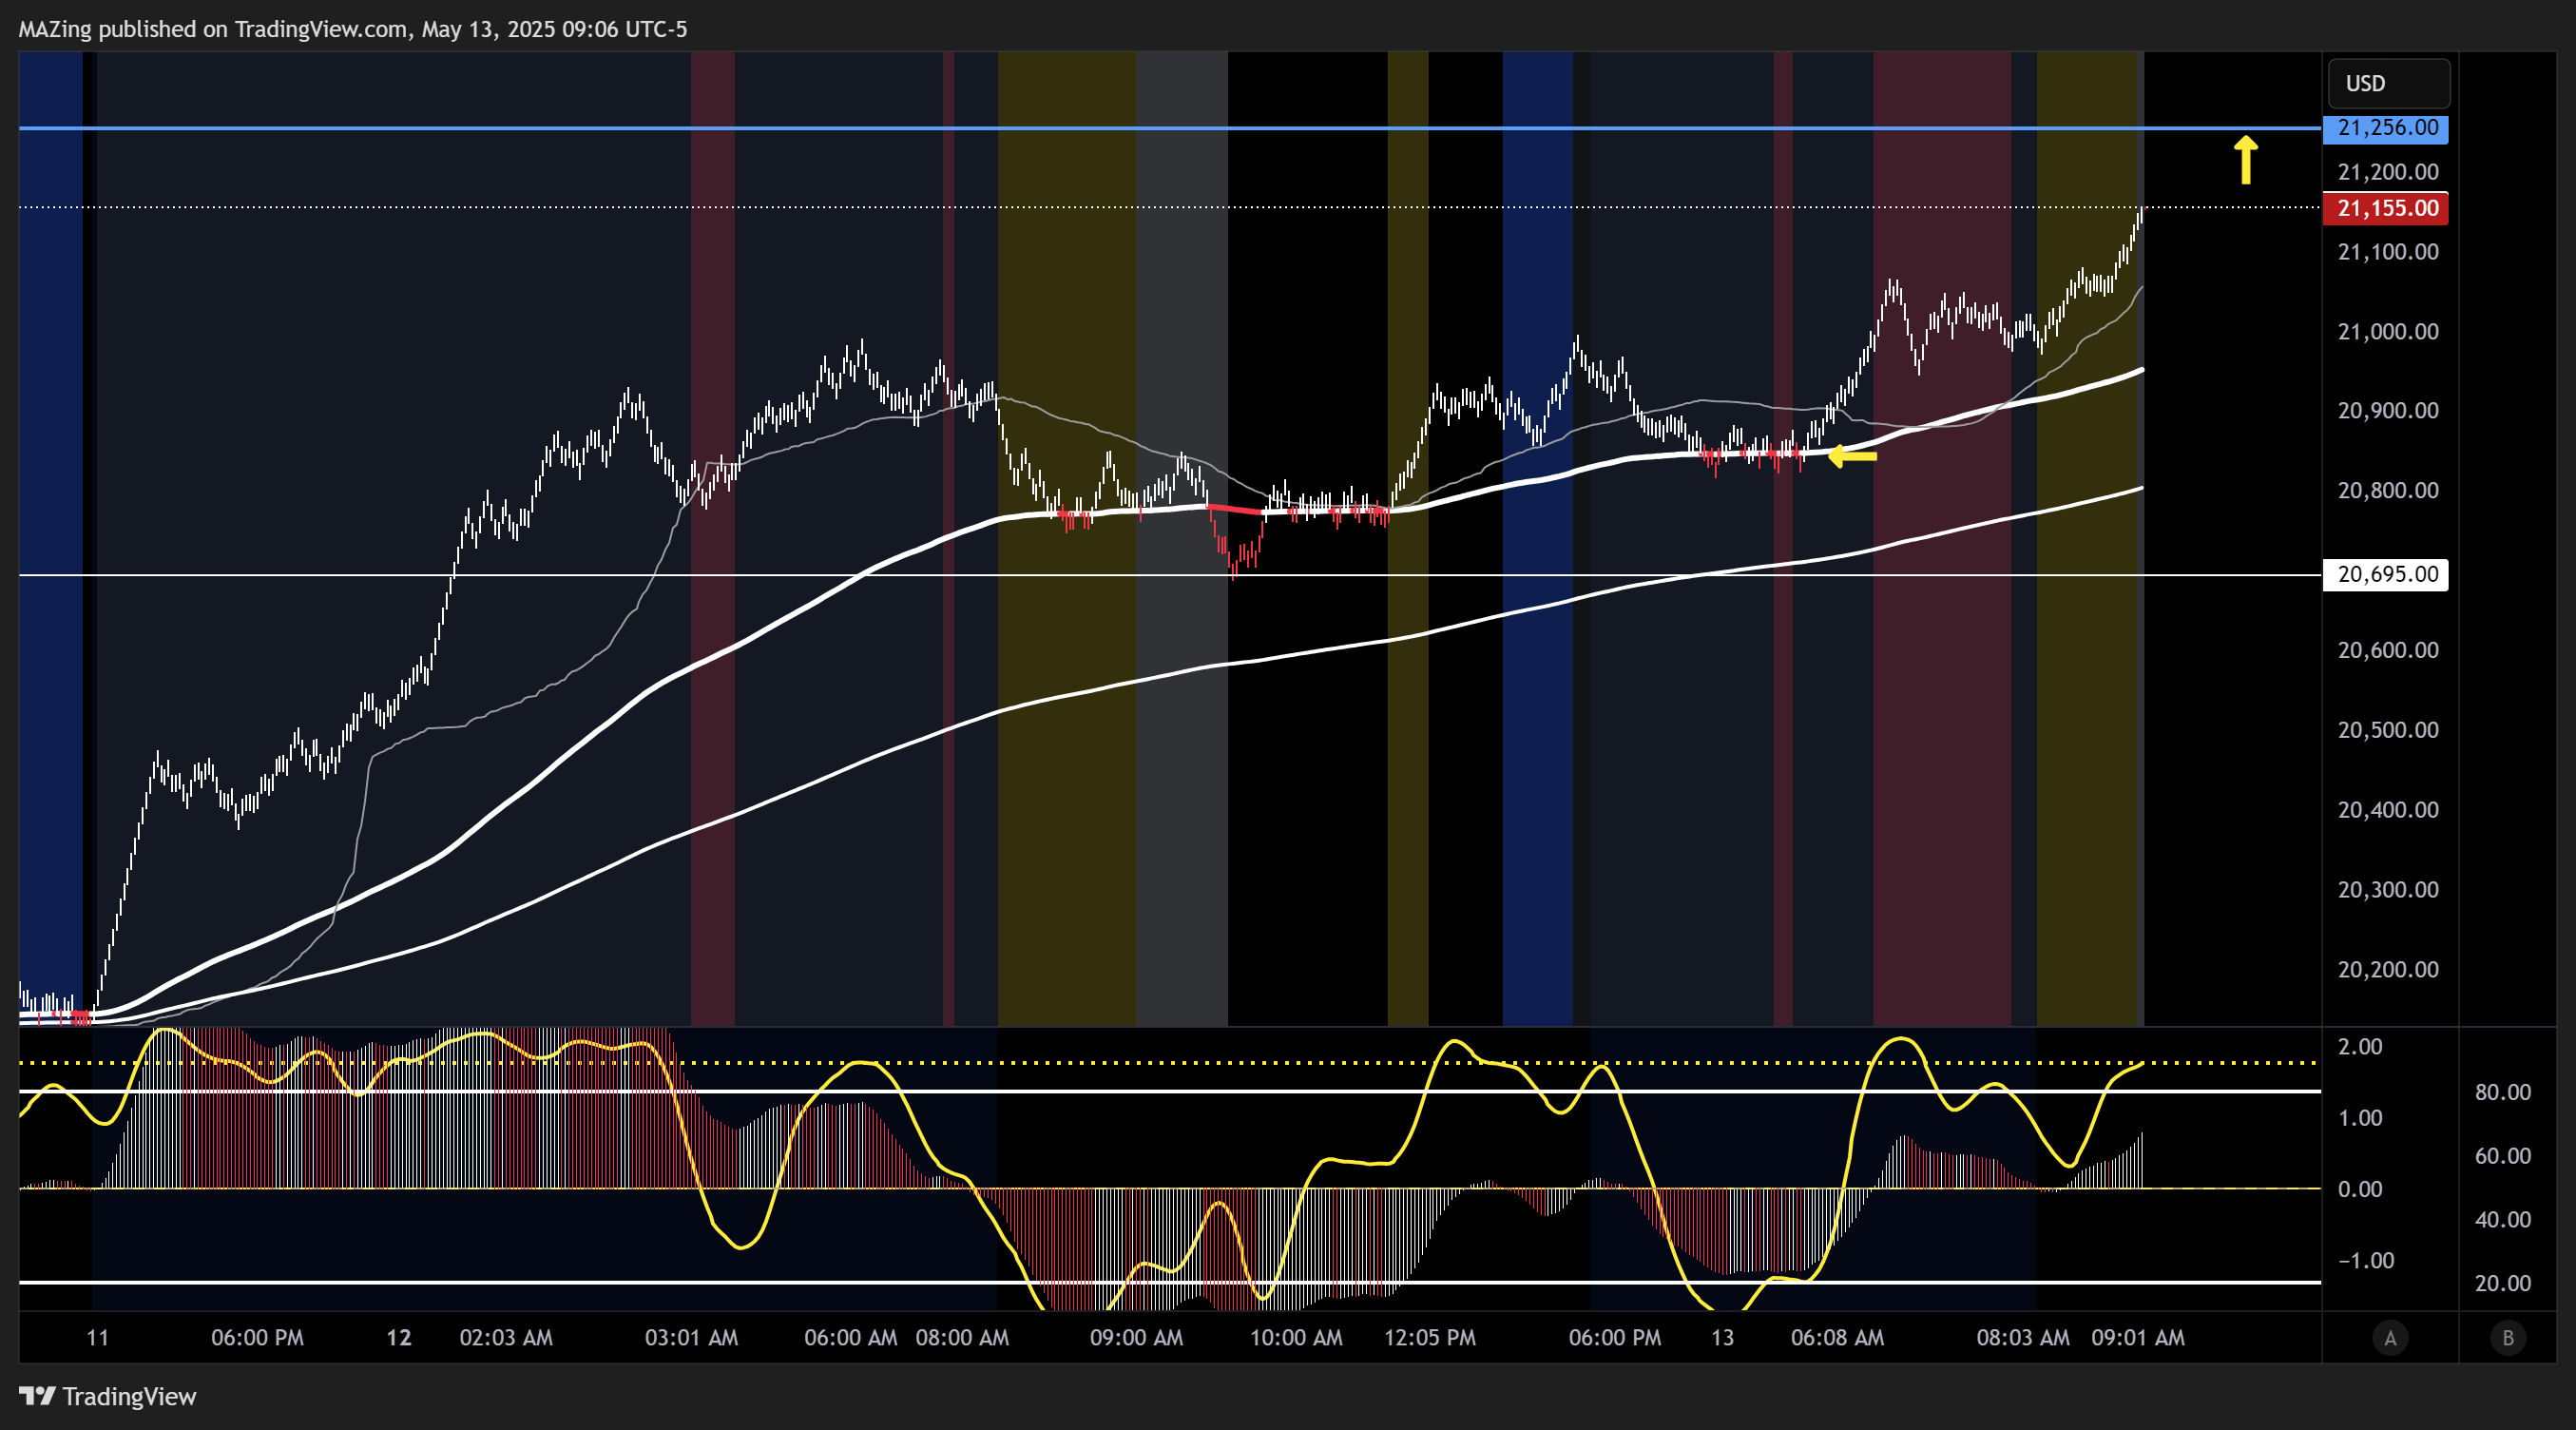Click the 03:01 AM time axis label
The width and height of the screenshot is (2576, 1430).
691,1338
